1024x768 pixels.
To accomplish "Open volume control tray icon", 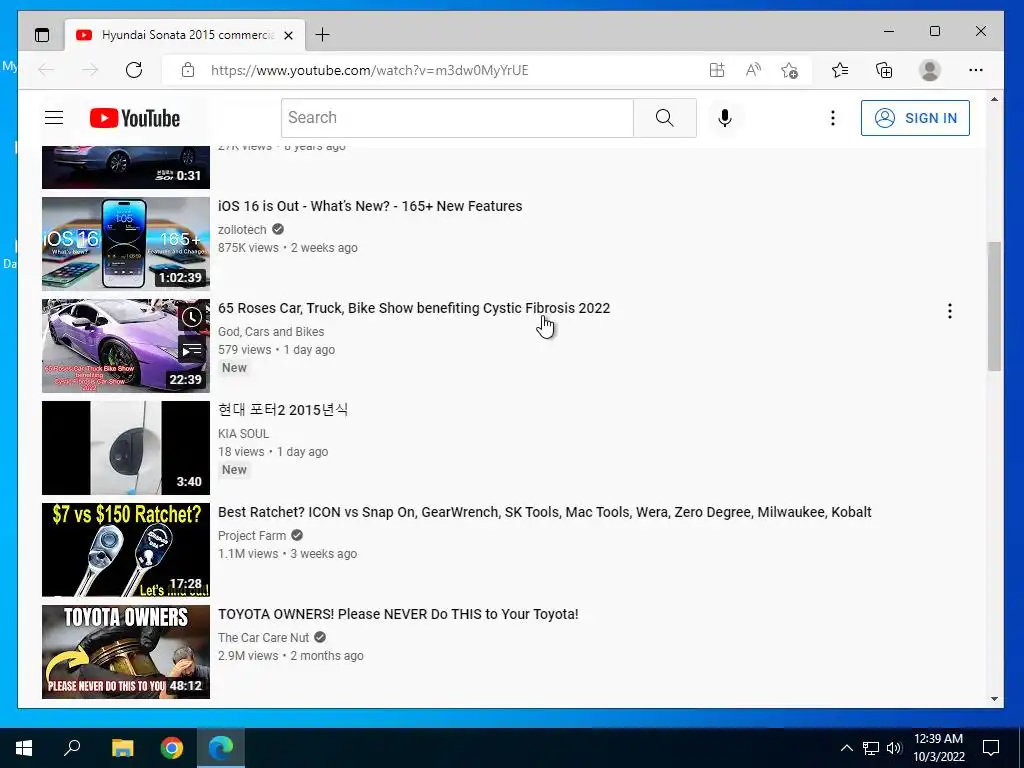I will pos(894,748).
